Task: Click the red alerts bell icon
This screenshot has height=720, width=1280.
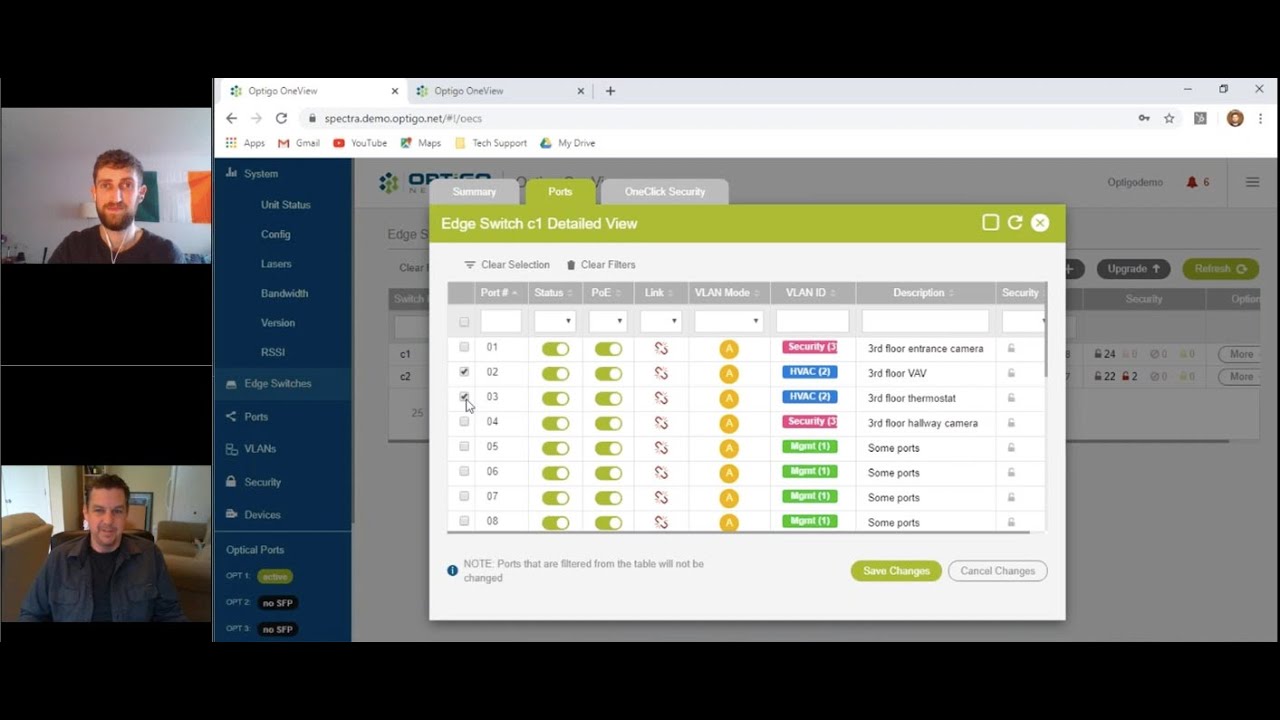Action: coord(1191,183)
